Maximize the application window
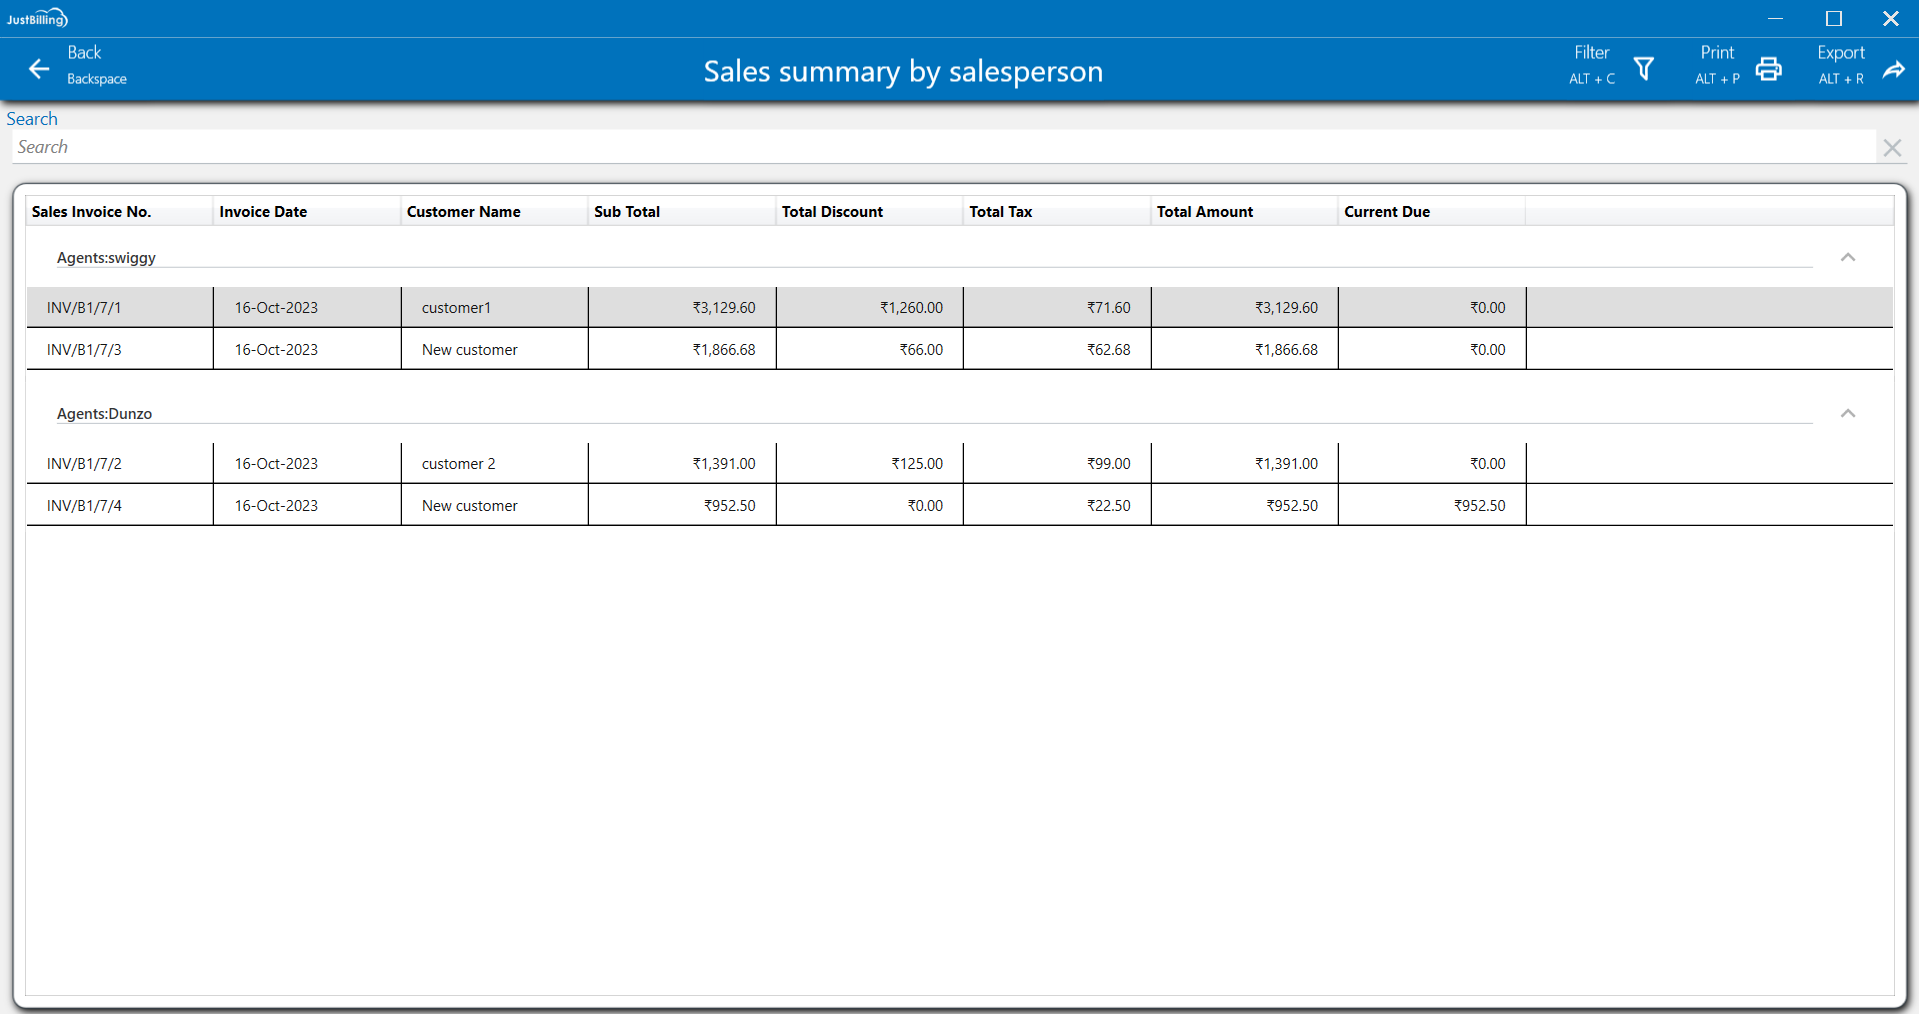Screen dimensions: 1919x1014 (1833, 18)
